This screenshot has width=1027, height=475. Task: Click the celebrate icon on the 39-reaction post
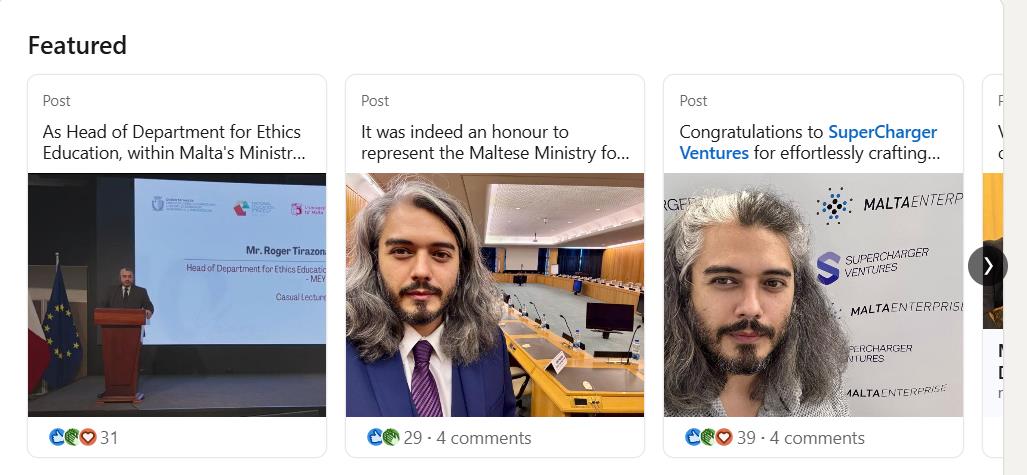708,437
